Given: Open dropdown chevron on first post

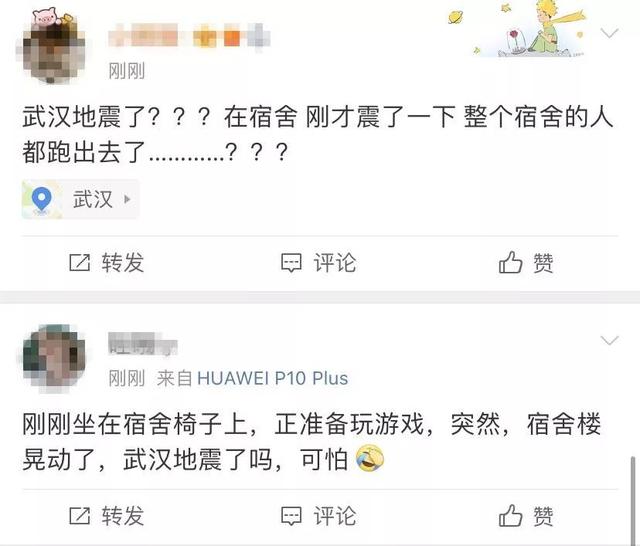Looking at the screenshot, I should click(x=610, y=33).
